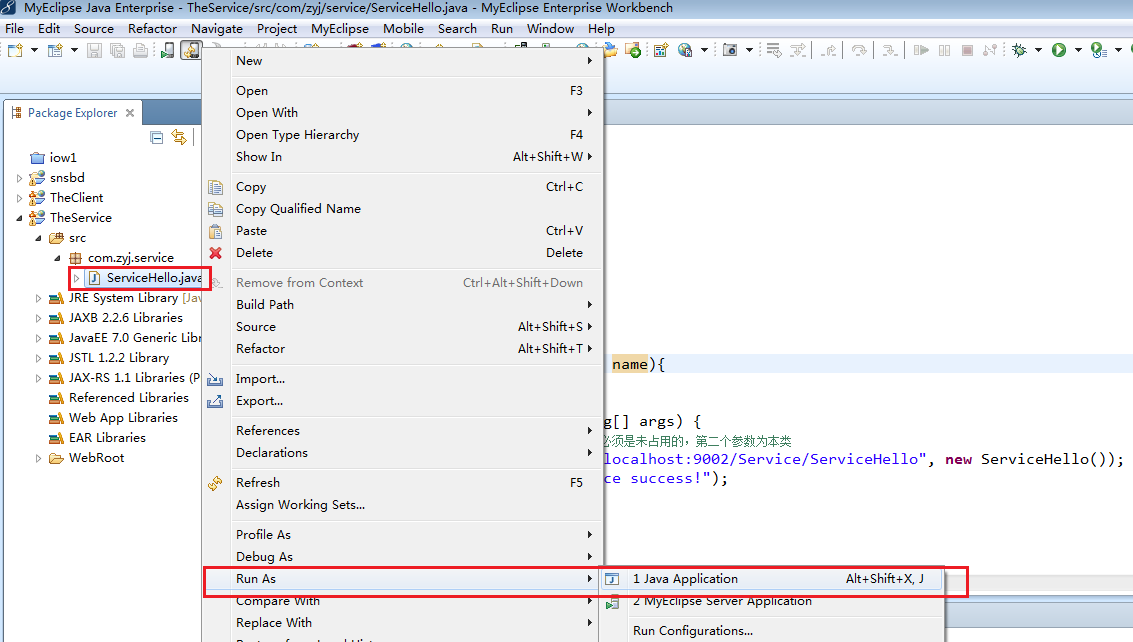The width and height of the screenshot is (1133, 642).
Task: Choose Refresh in context menu
Action: [x=403, y=483]
